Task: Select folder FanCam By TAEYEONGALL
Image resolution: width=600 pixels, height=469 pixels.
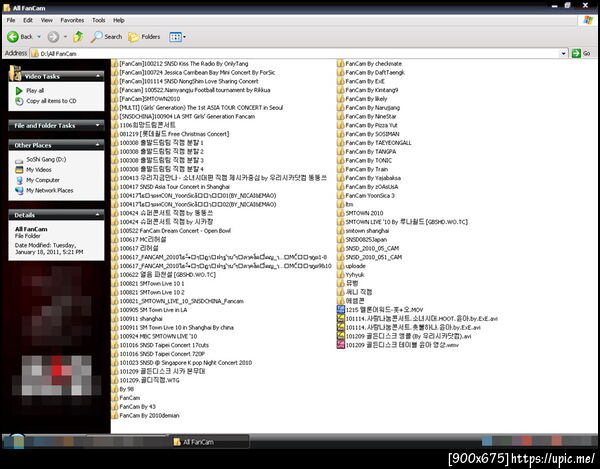Action: pos(374,143)
